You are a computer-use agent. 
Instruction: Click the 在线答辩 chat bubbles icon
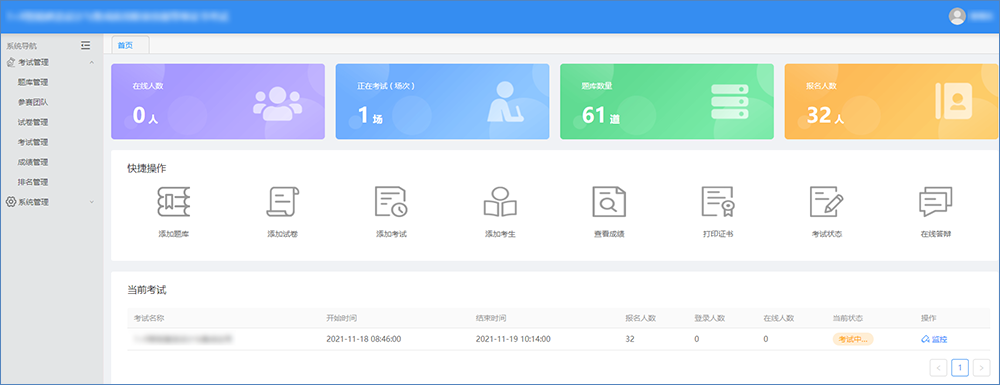click(x=936, y=202)
